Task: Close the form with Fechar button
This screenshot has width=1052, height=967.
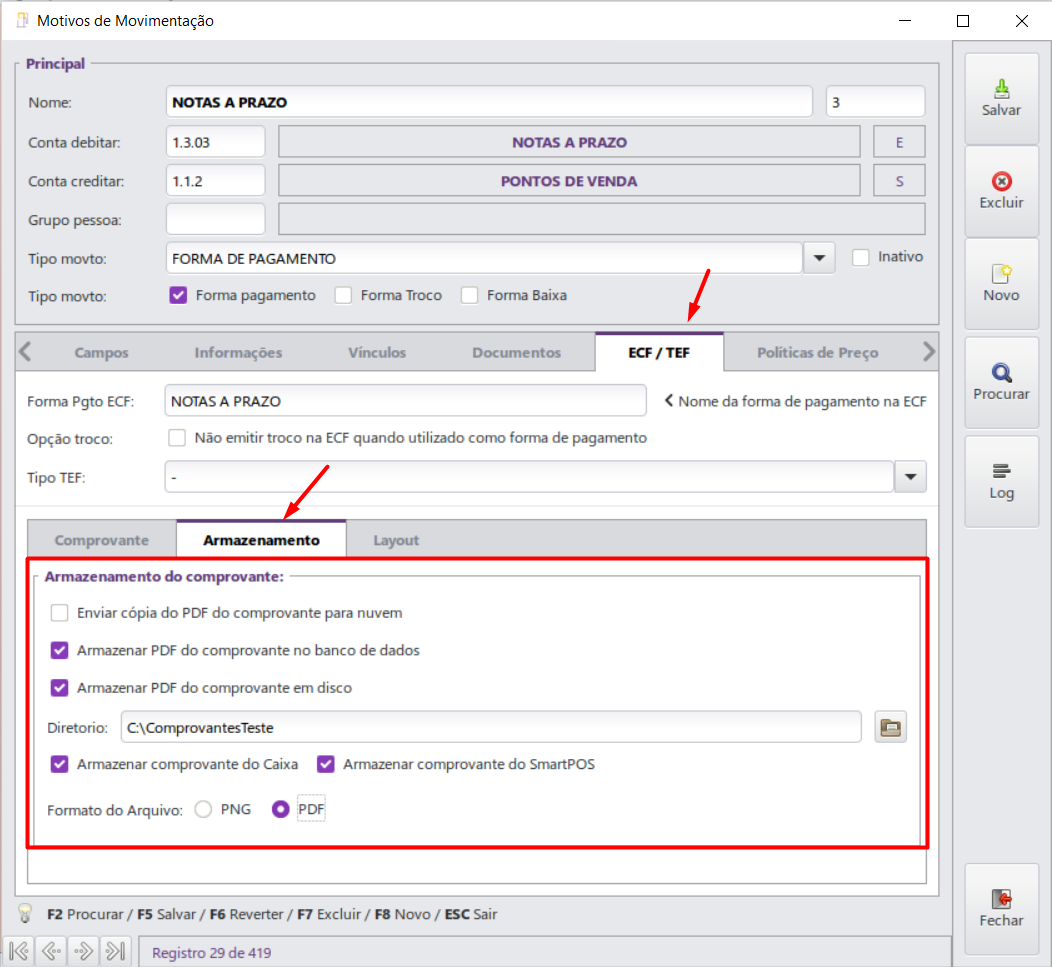Action: (x=1001, y=909)
